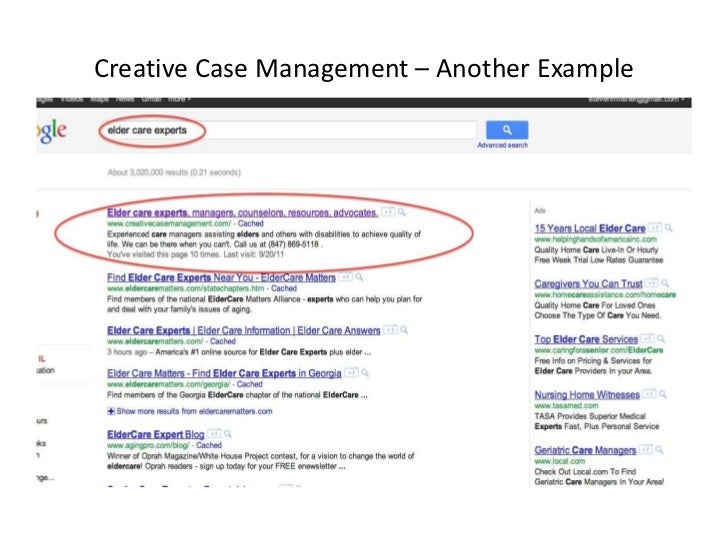Click 'Ads' label above right column

[x=540, y=211]
